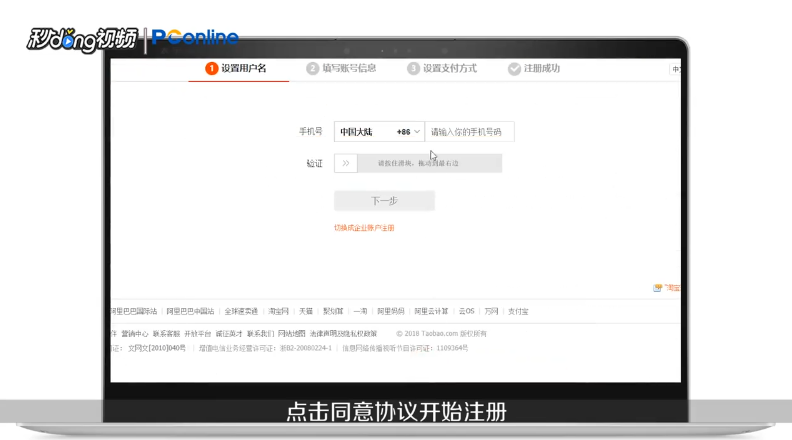Click the step 1 number icon
The height and width of the screenshot is (440, 792).
coord(211,68)
